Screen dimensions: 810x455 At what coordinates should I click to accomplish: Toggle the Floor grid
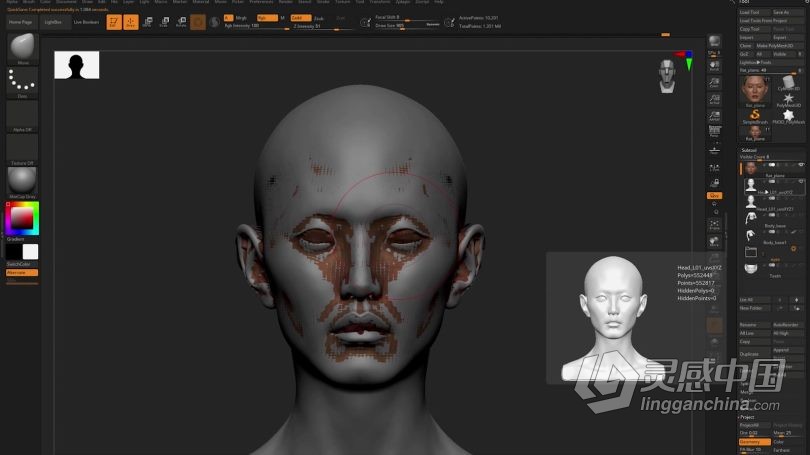(714, 150)
